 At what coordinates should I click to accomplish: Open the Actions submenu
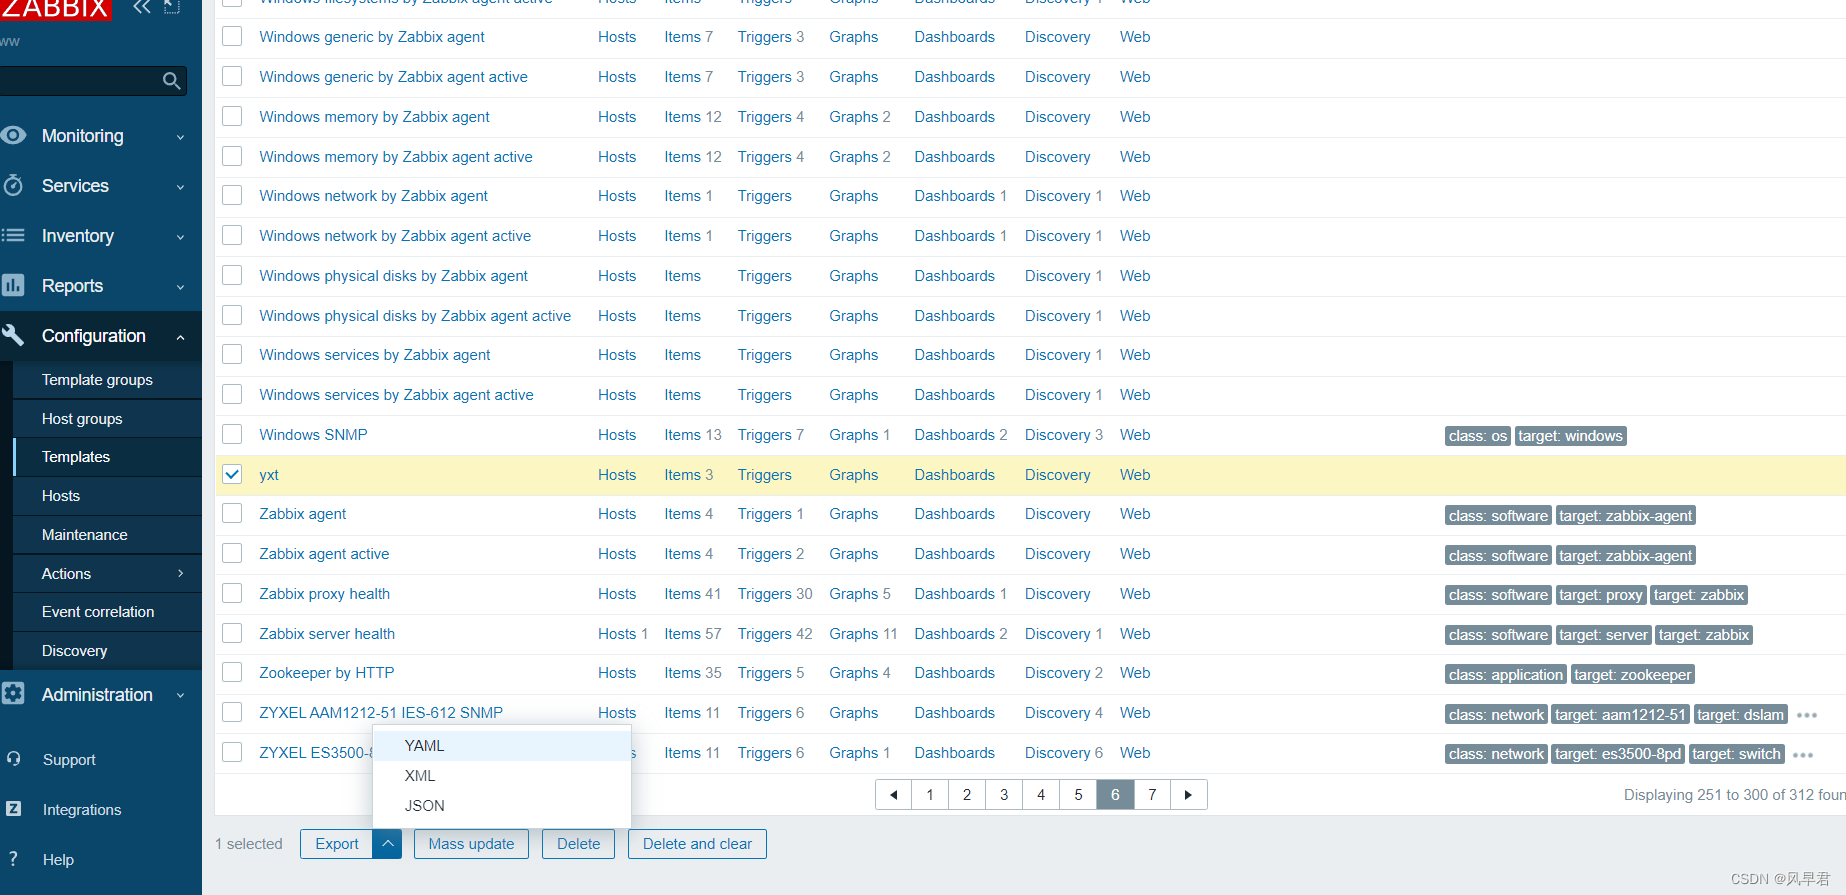tap(107, 573)
